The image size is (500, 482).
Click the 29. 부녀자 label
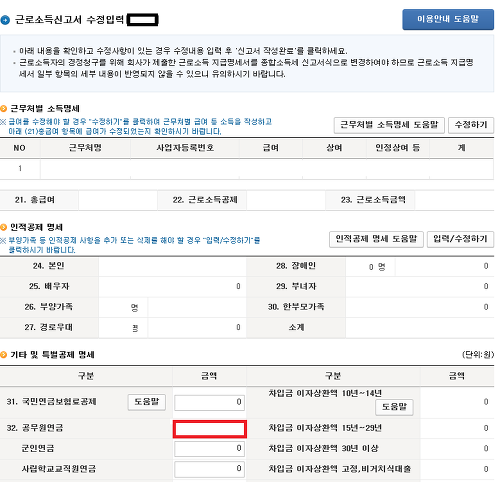[x=296, y=286]
